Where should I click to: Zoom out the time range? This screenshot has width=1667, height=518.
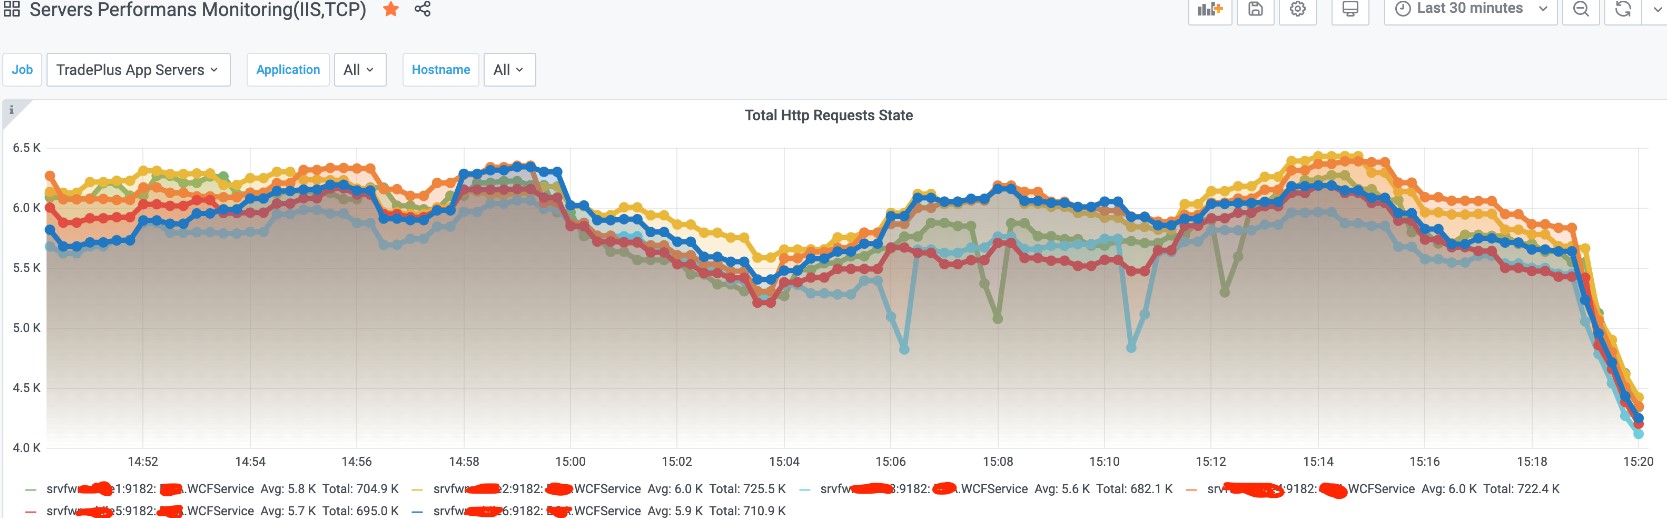click(1581, 9)
